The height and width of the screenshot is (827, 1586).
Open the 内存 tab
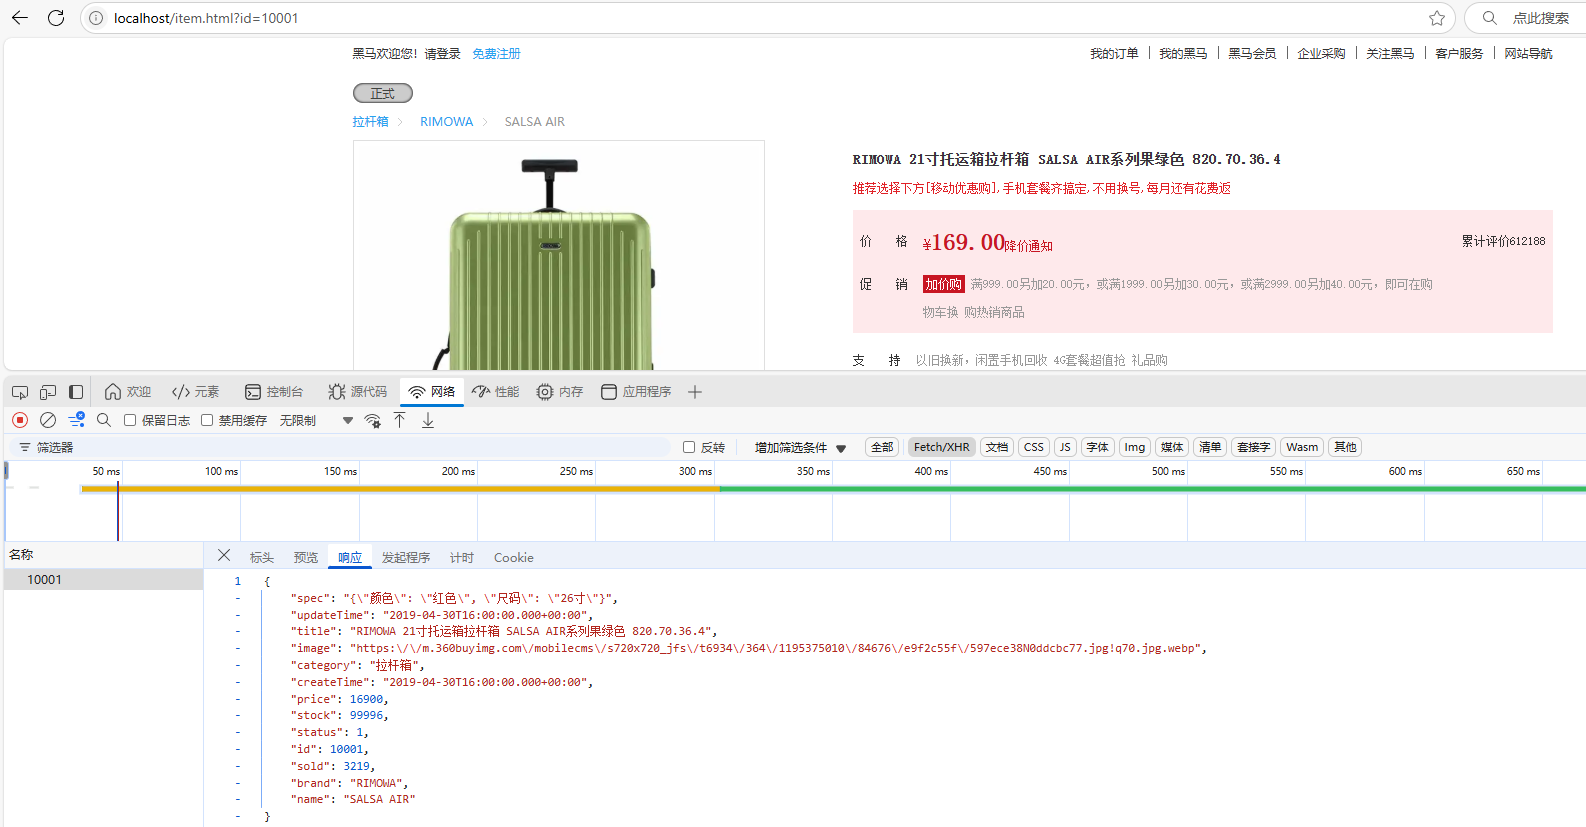coord(560,392)
